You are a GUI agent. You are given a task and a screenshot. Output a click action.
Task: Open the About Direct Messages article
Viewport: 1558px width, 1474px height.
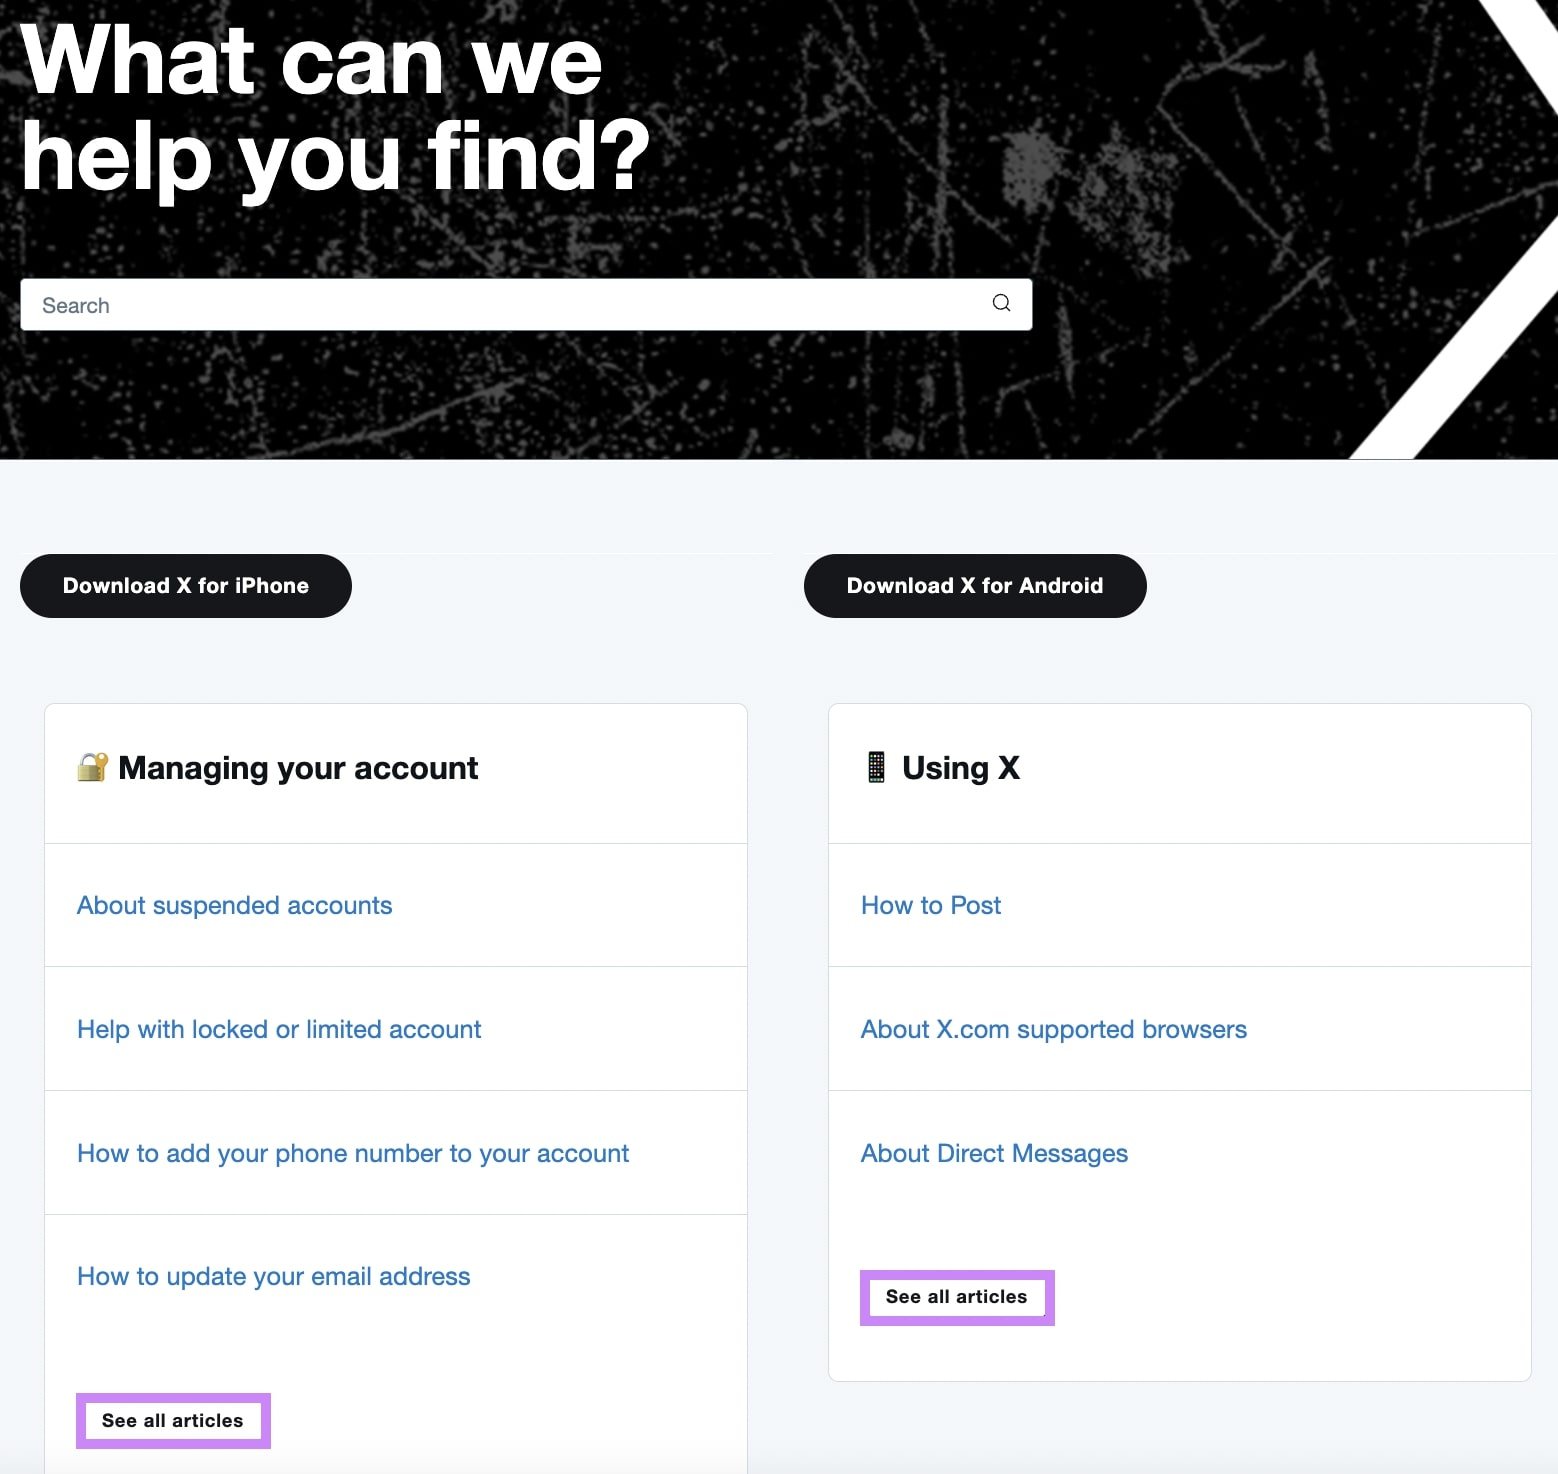point(993,1153)
